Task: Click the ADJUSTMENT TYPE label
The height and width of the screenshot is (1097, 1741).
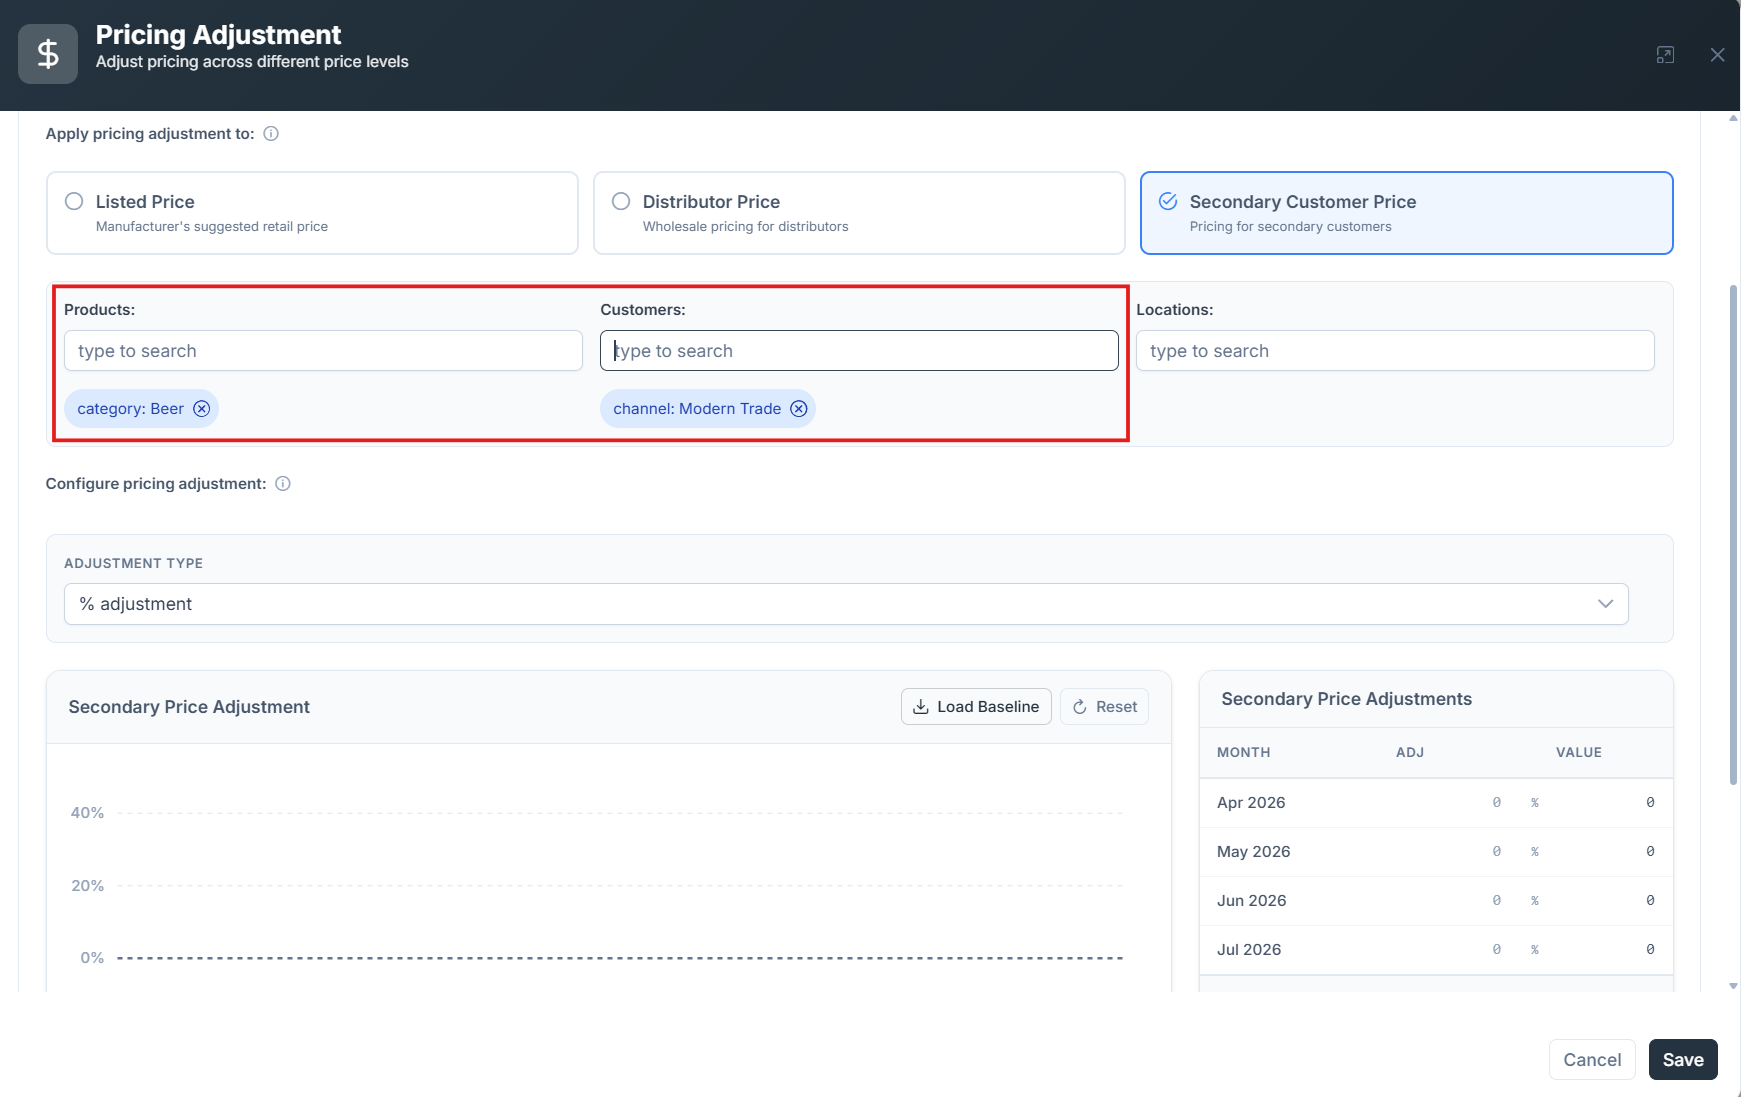Action: (133, 564)
